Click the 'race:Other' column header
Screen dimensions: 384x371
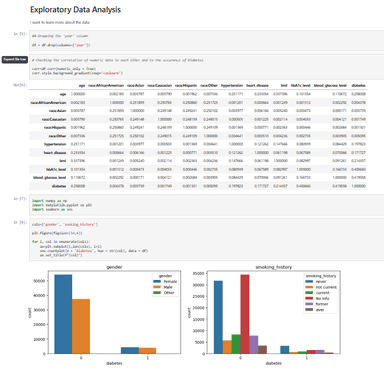209,85
